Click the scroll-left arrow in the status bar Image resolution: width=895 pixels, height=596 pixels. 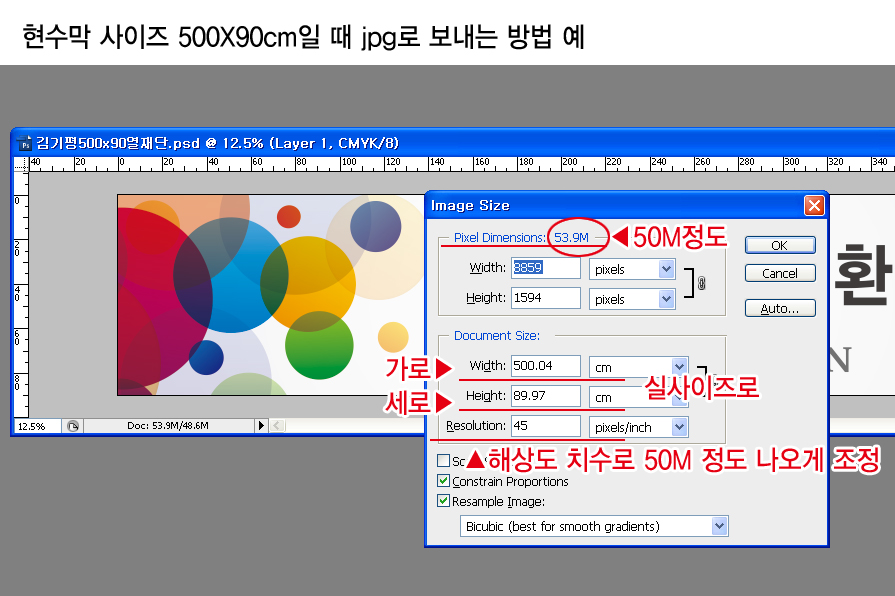[x=277, y=426]
